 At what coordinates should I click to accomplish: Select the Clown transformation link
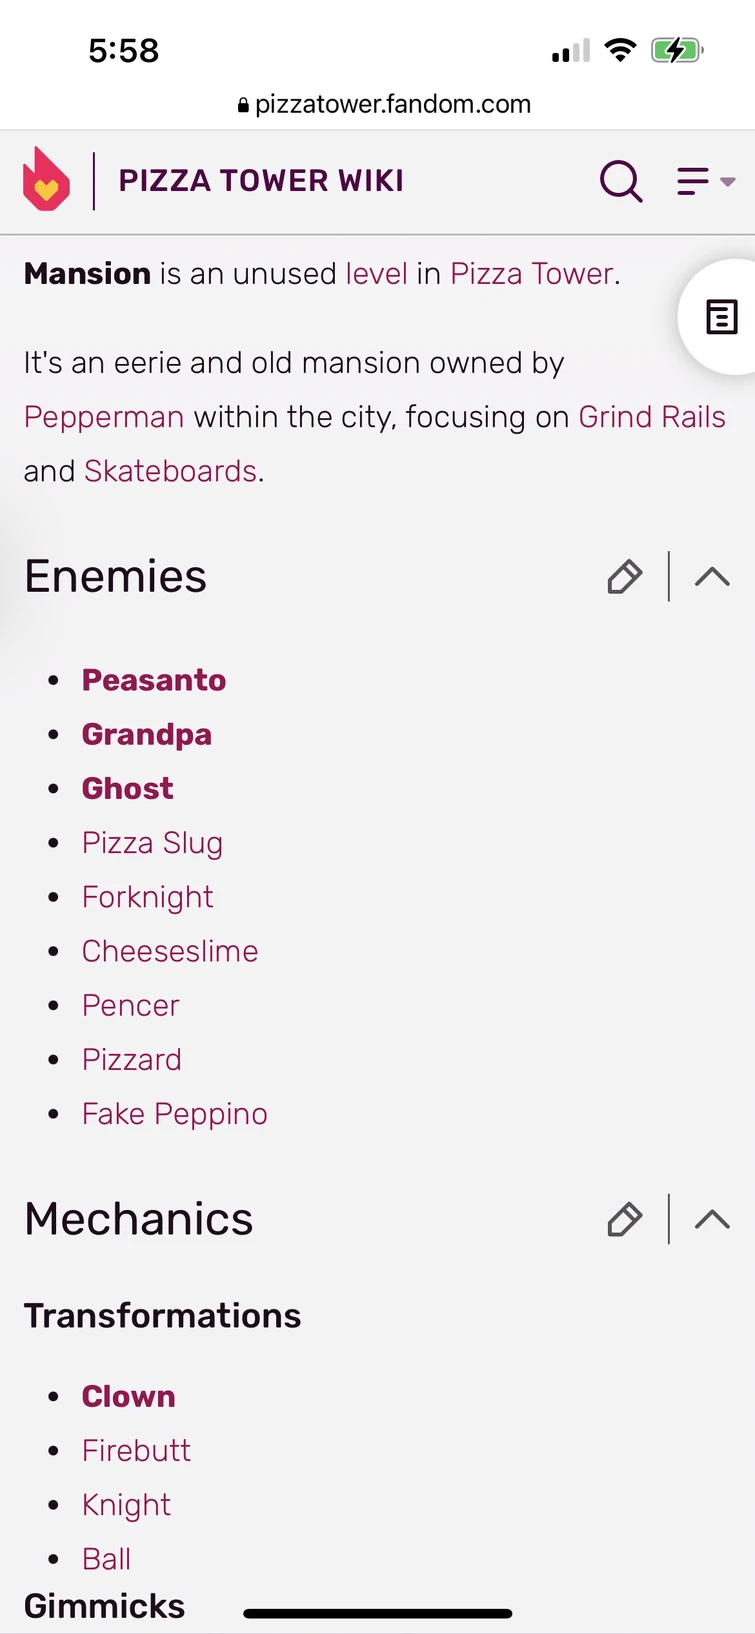click(128, 1396)
